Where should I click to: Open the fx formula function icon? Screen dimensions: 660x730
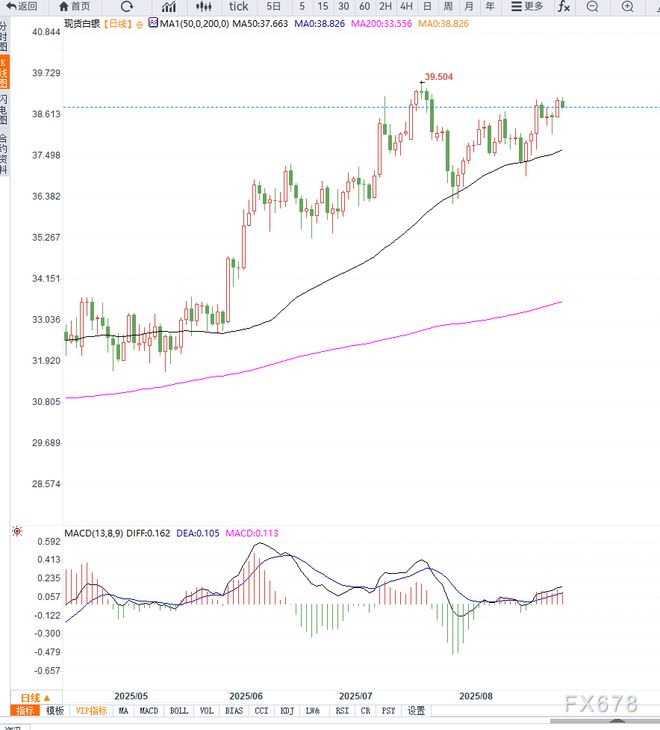[x=563, y=6]
